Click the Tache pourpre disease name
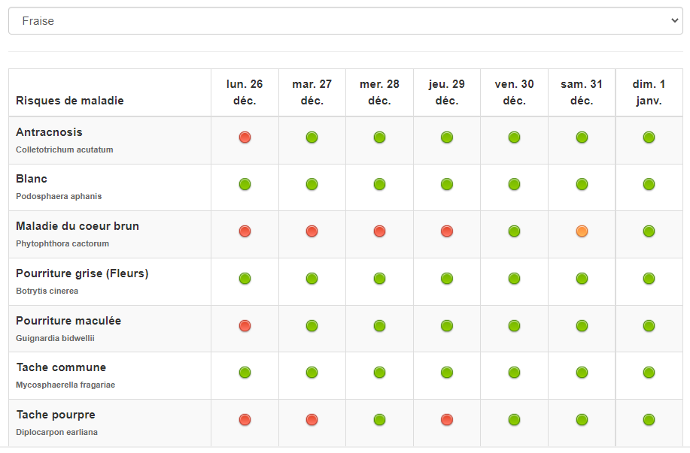Screen dimensions: 690x453 [x=55, y=414]
